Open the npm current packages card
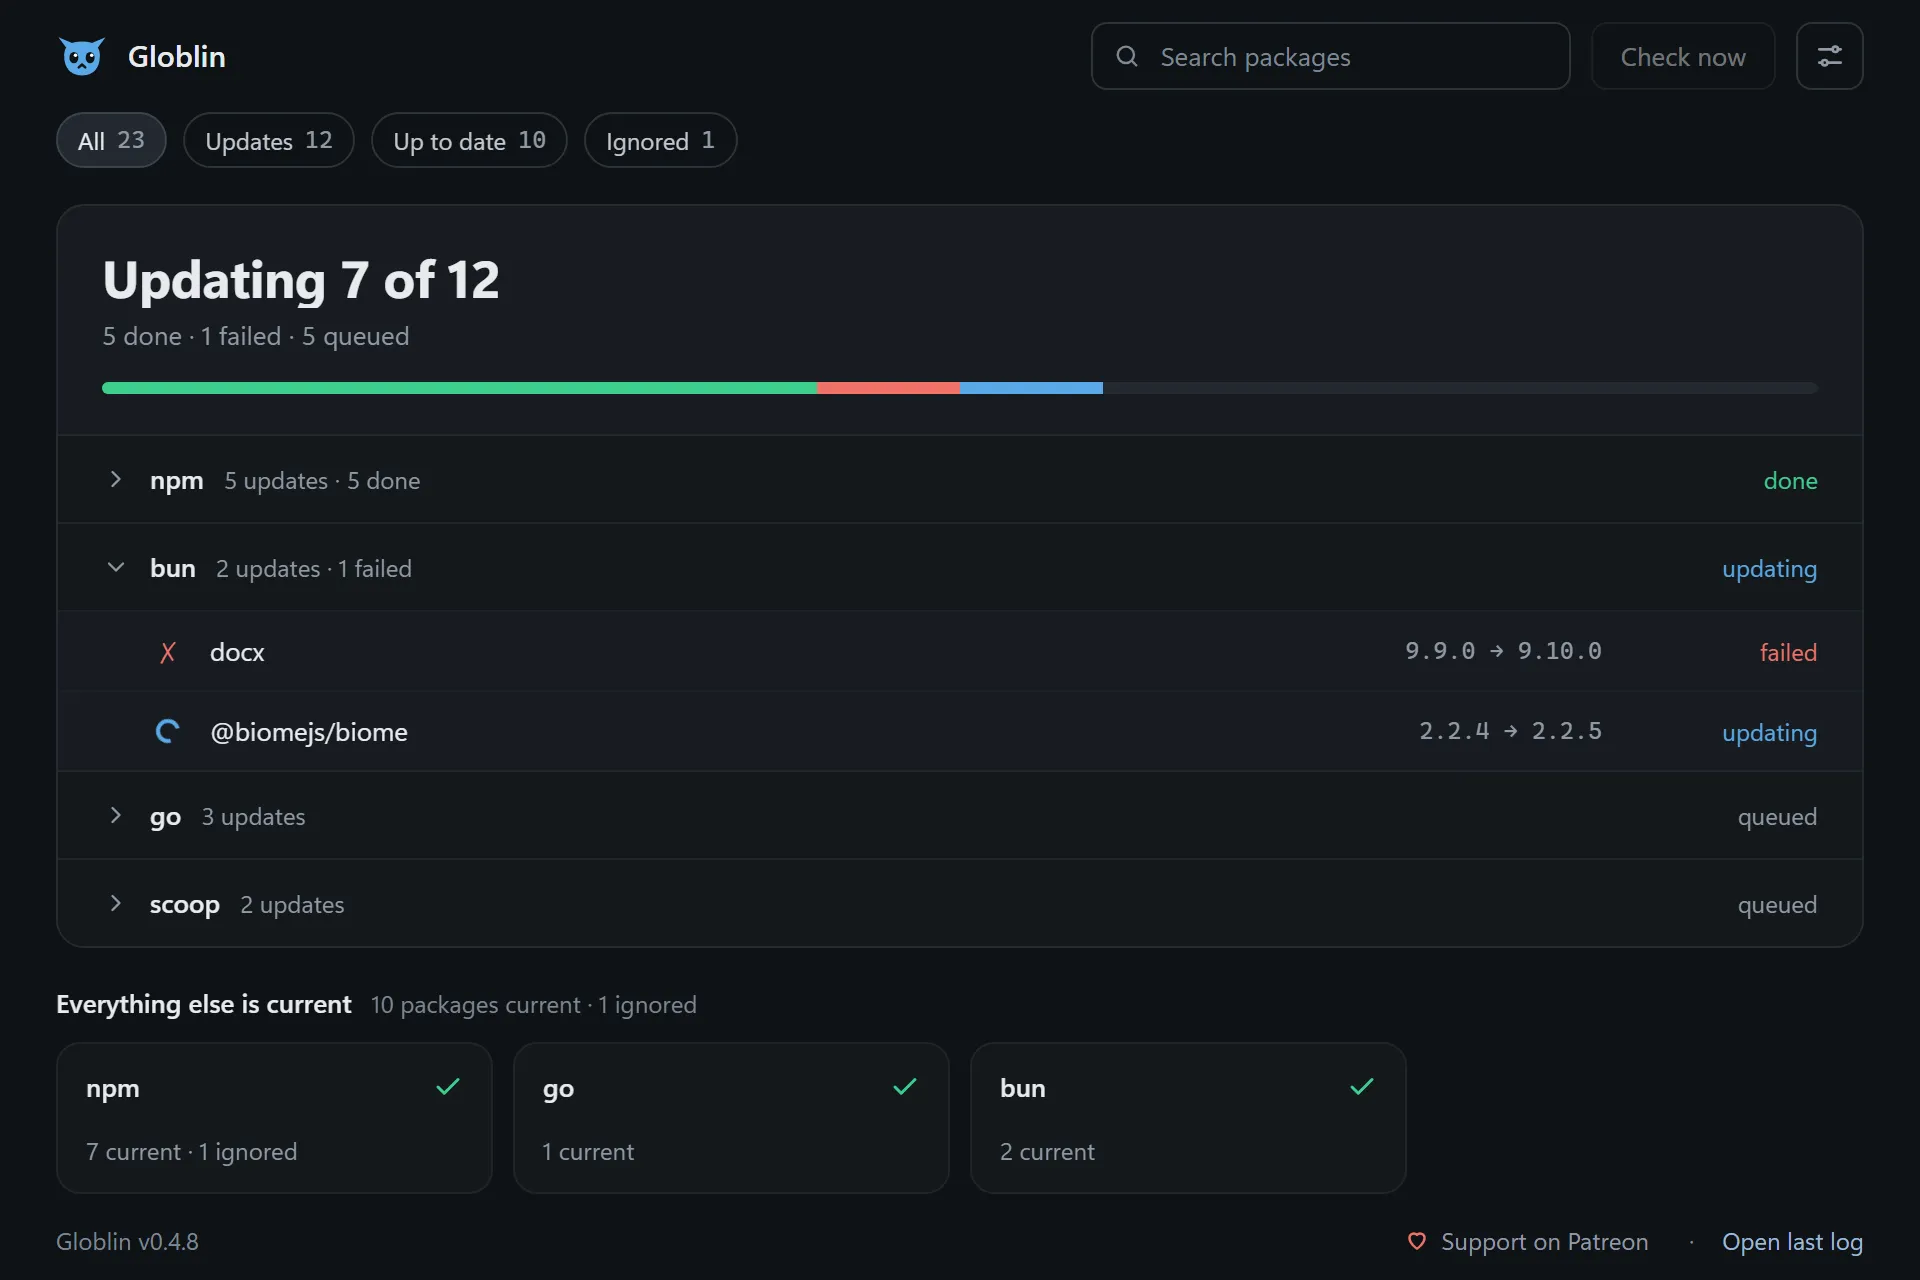 pos(274,1118)
